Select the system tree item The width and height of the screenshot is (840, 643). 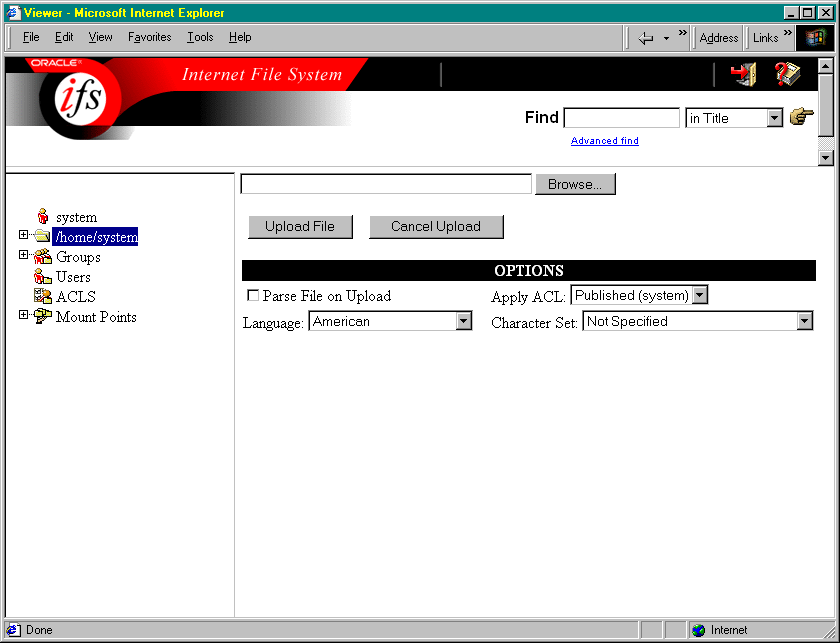[77, 217]
